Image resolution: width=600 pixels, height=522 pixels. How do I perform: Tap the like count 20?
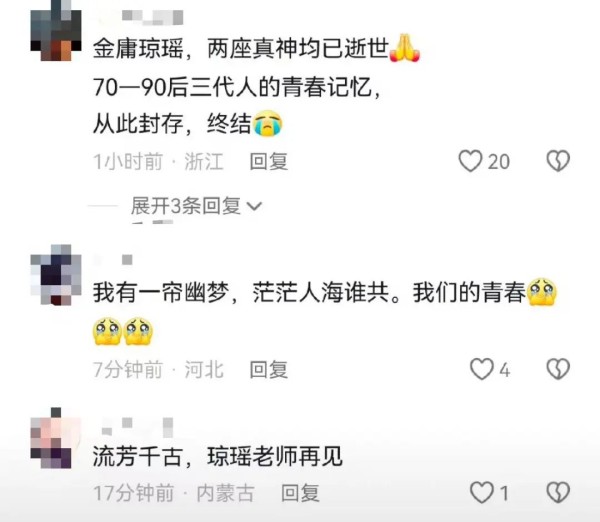coord(498,161)
